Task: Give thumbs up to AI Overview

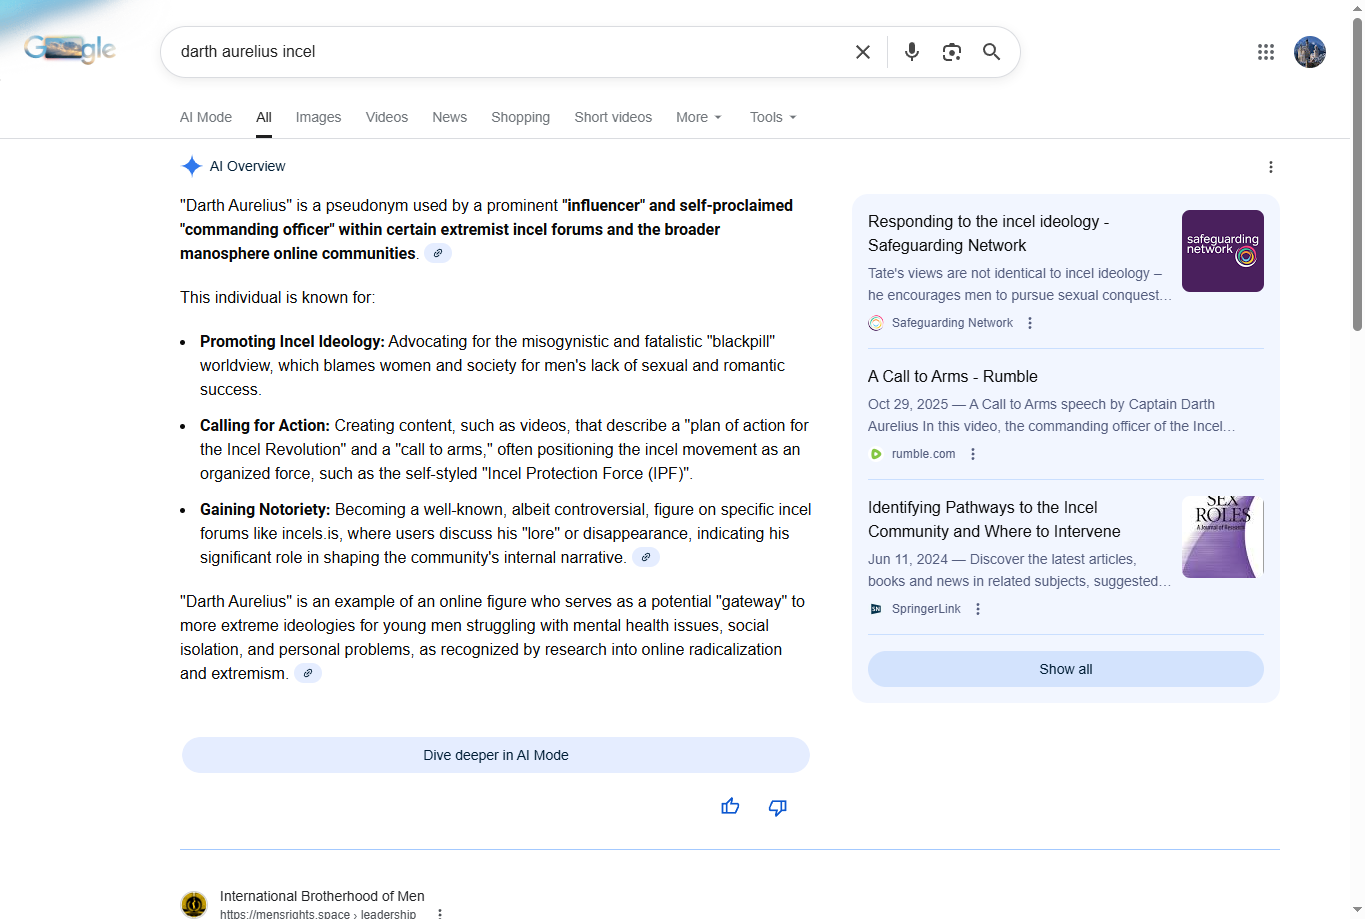Action: point(730,807)
